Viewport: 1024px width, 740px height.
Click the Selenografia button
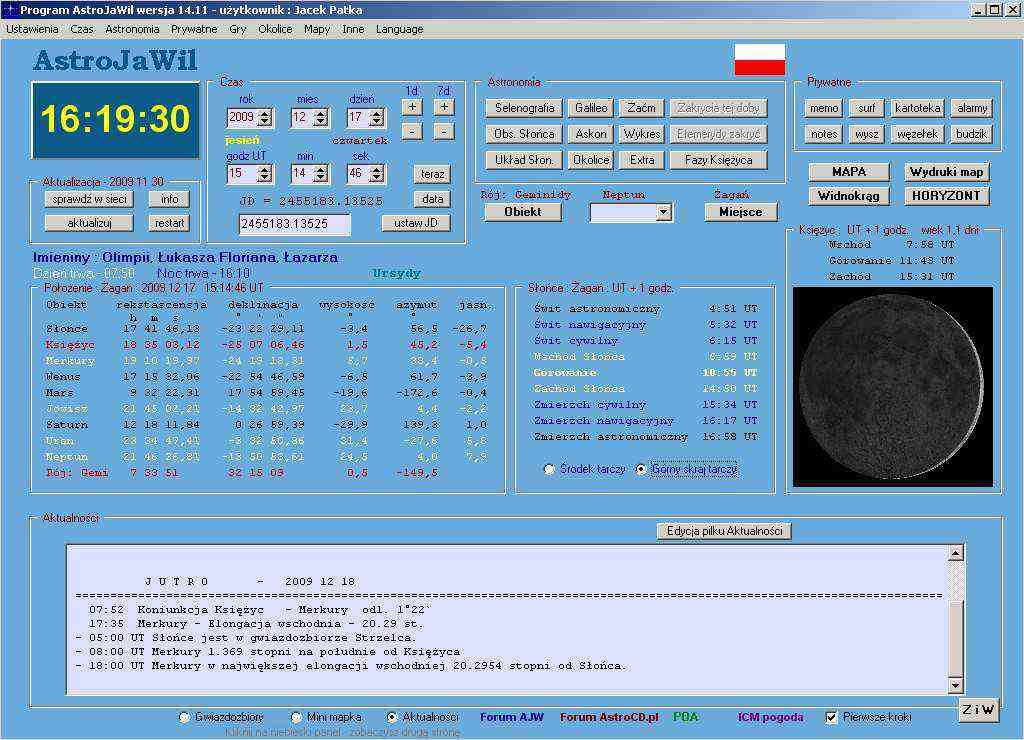(x=524, y=108)
